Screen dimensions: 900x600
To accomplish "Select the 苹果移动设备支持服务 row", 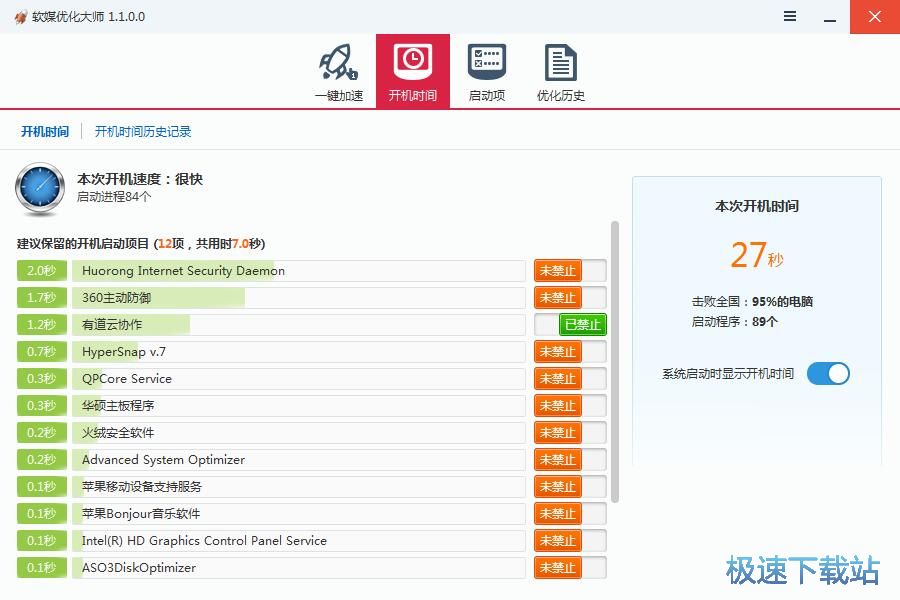I will [x=298, y=486].
